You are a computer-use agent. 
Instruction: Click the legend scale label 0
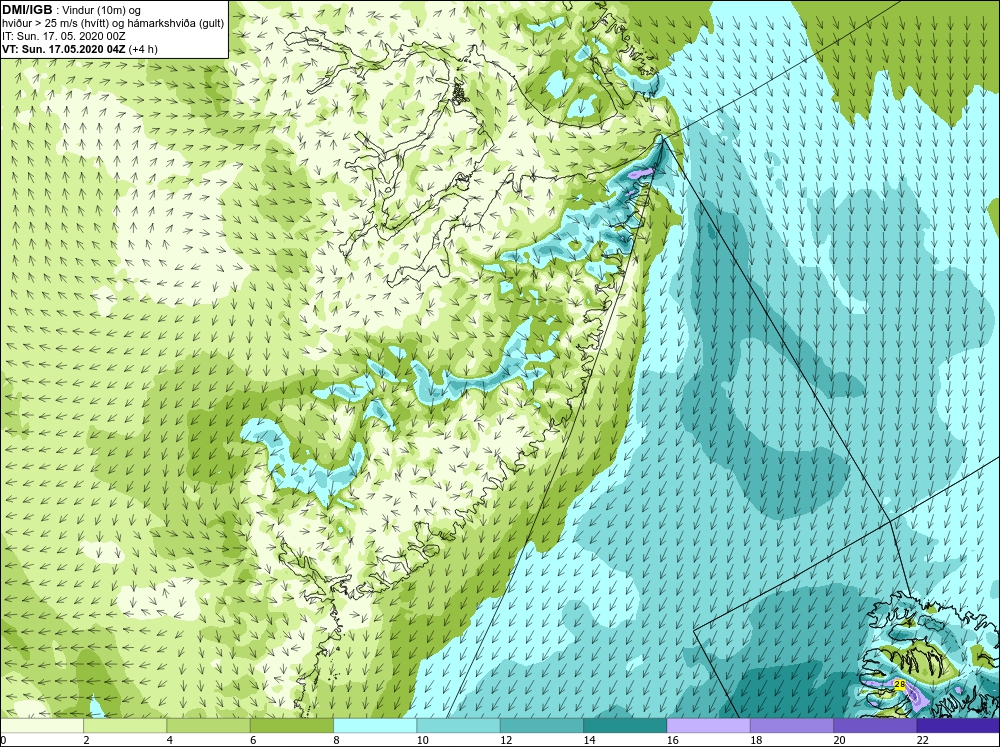(3, 740)
